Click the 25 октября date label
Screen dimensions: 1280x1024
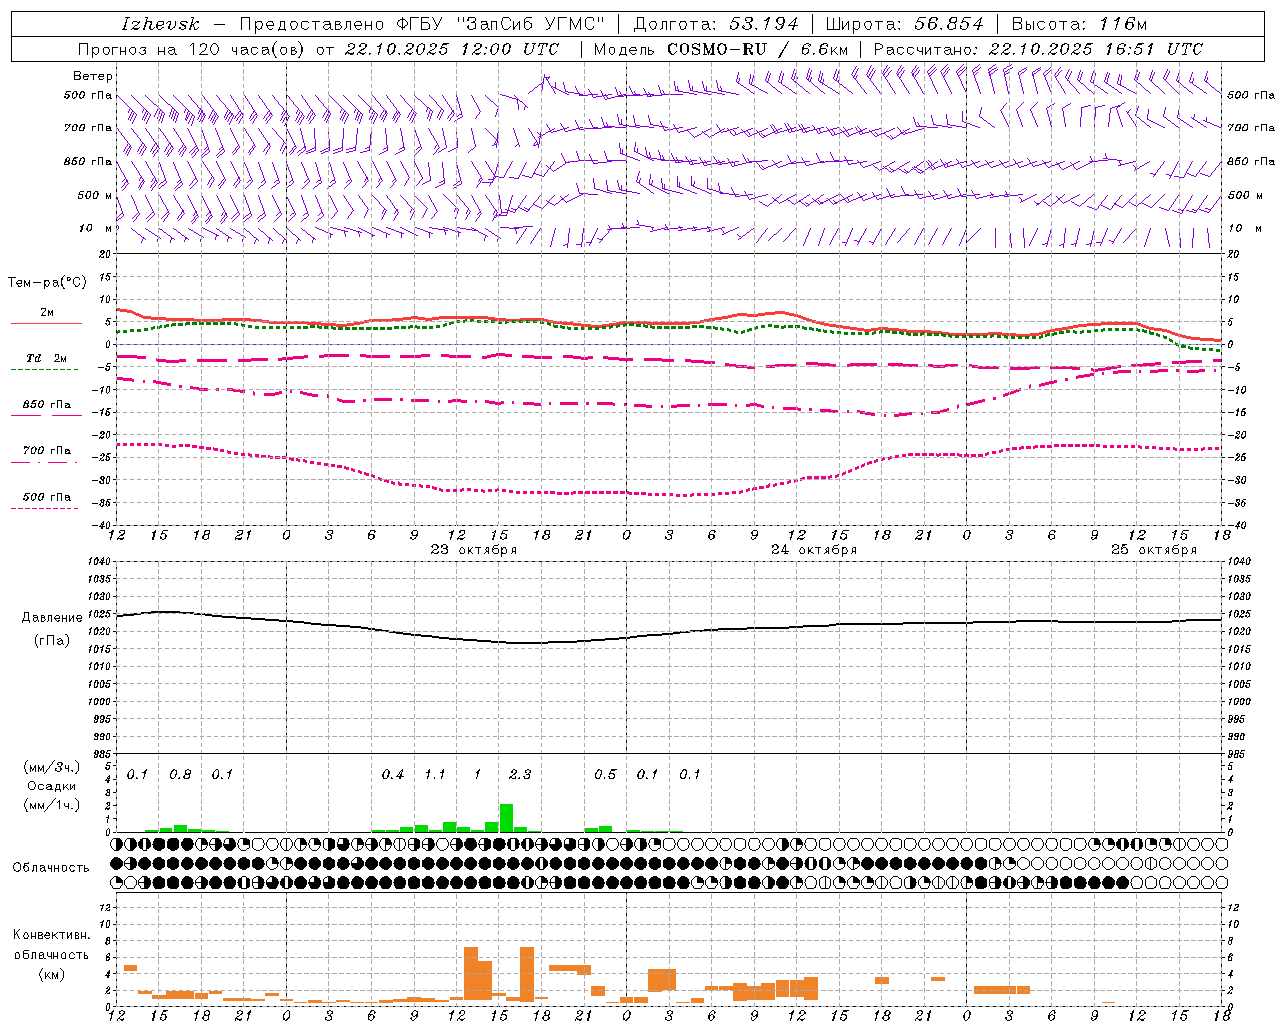(1153, 549)
